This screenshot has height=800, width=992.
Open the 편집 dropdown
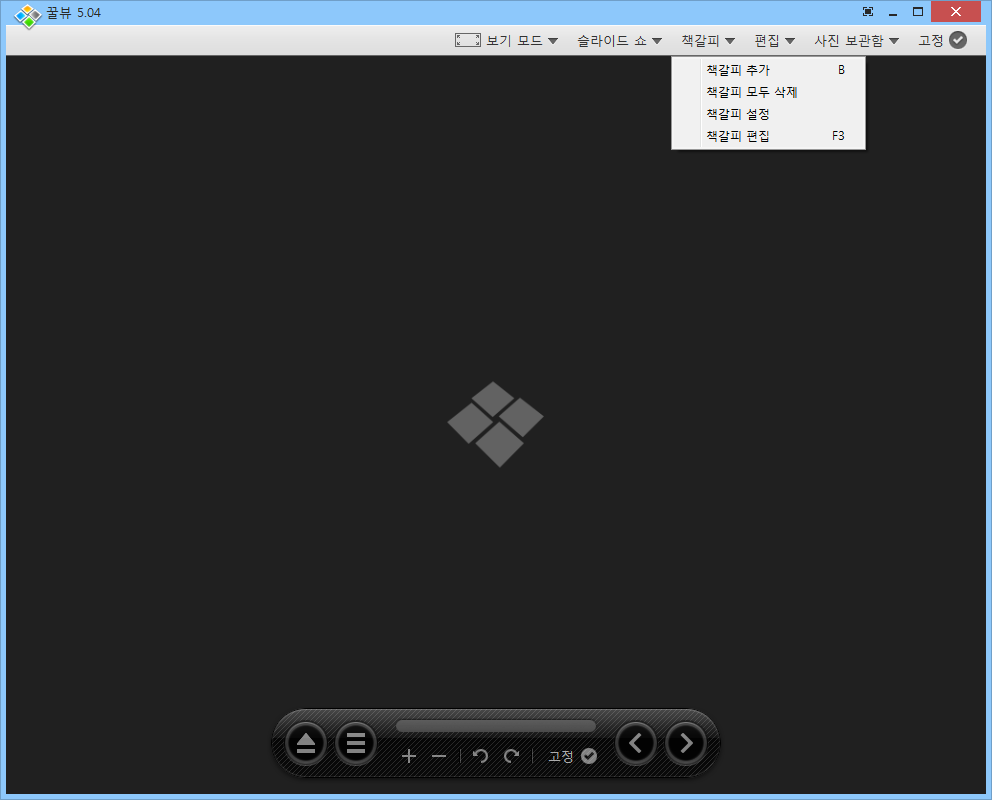coord(774,40)
